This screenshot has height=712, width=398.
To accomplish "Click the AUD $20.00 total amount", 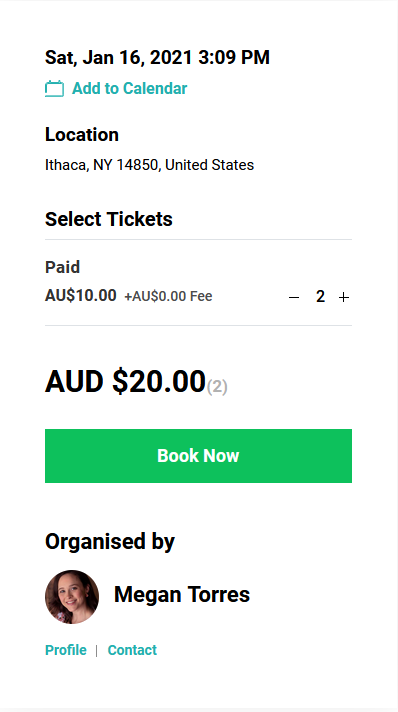I will pyautogui.click(x=125, y=381).
